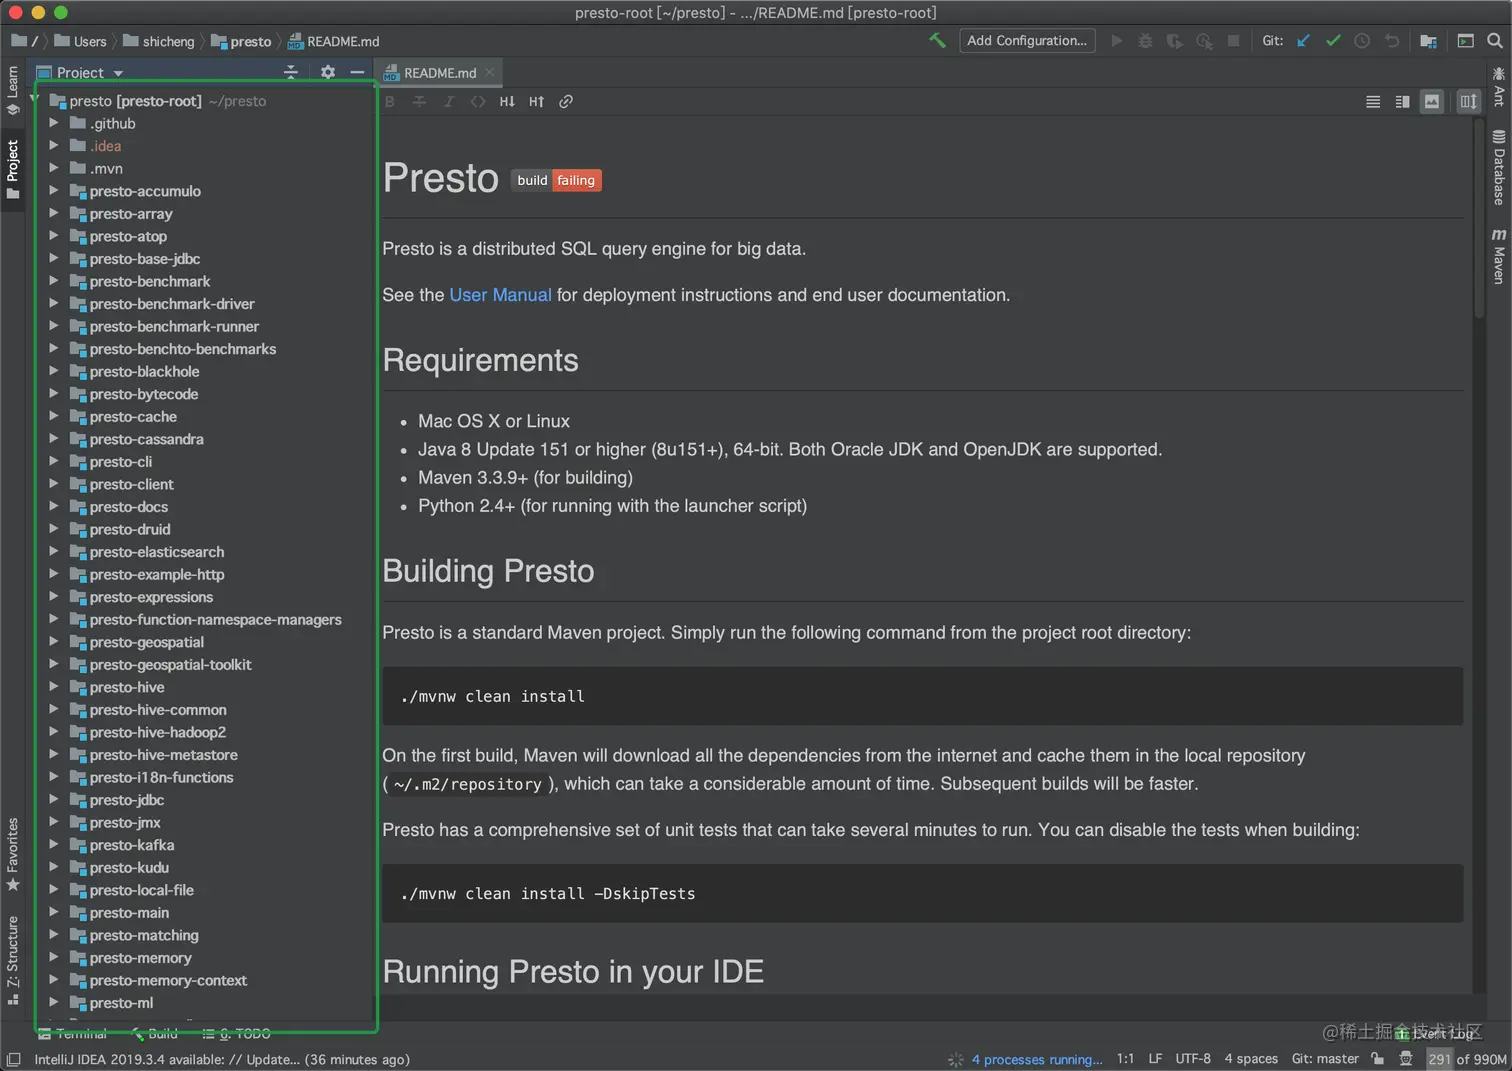The image size is (1512, 1071).
Task: Click the memory usage indicator
Action: (1467, 1059)
